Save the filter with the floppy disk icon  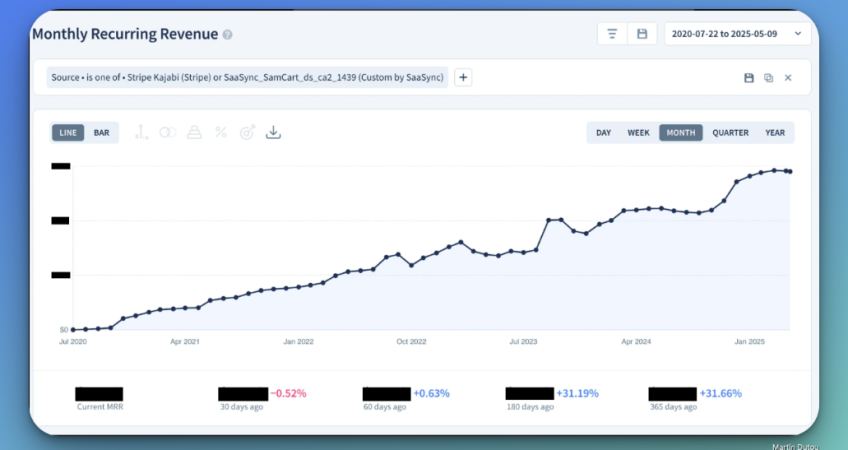click(x=749, y=78)
